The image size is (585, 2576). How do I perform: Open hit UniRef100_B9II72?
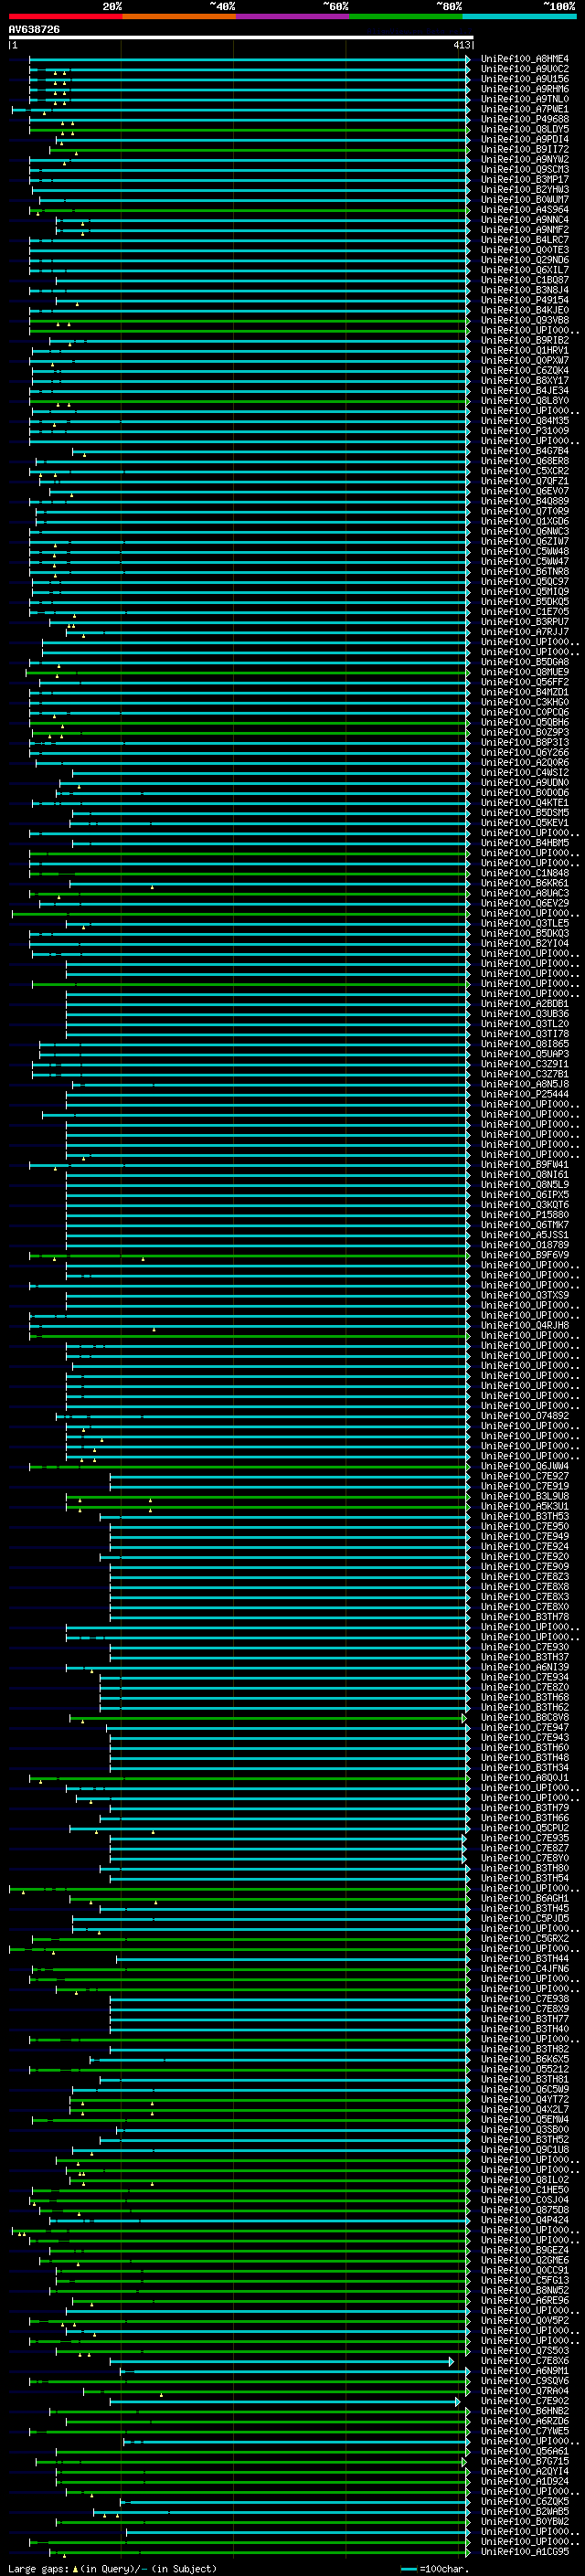pos(524,149)
